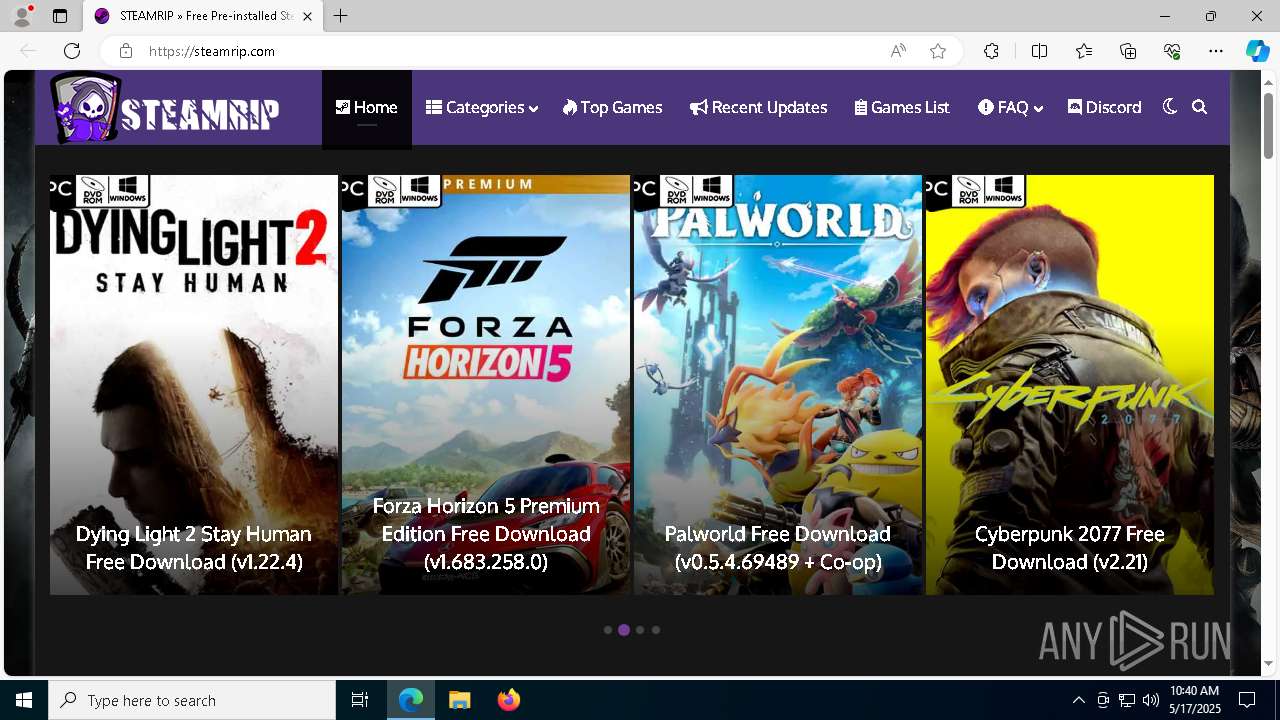Select fourth carousel pagination dot
Image resolution: width=1280 pixels, height=720 pixels.
656,630
